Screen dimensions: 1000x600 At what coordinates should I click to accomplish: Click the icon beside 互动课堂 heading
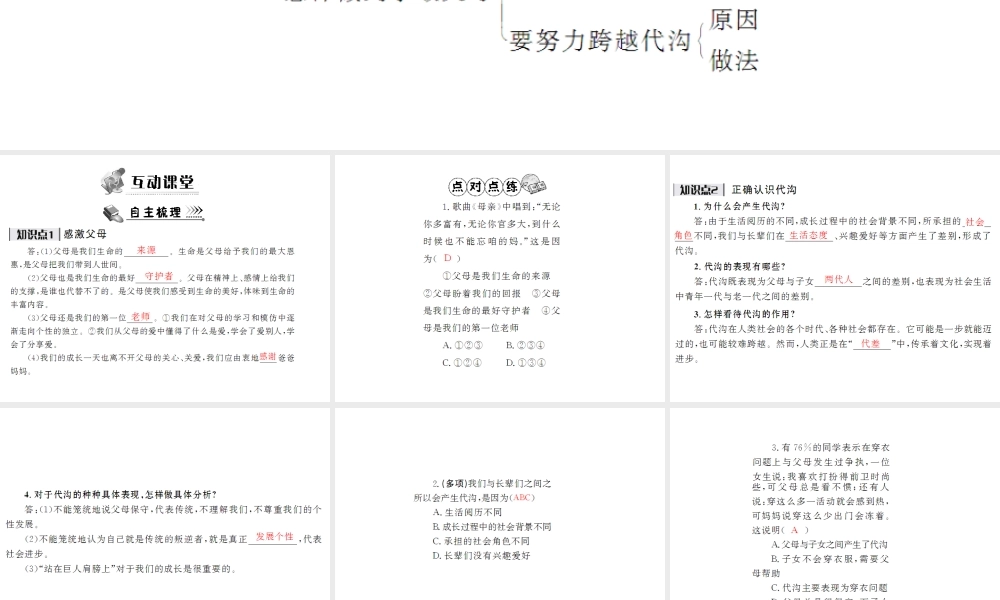click(x=113, y=181)
